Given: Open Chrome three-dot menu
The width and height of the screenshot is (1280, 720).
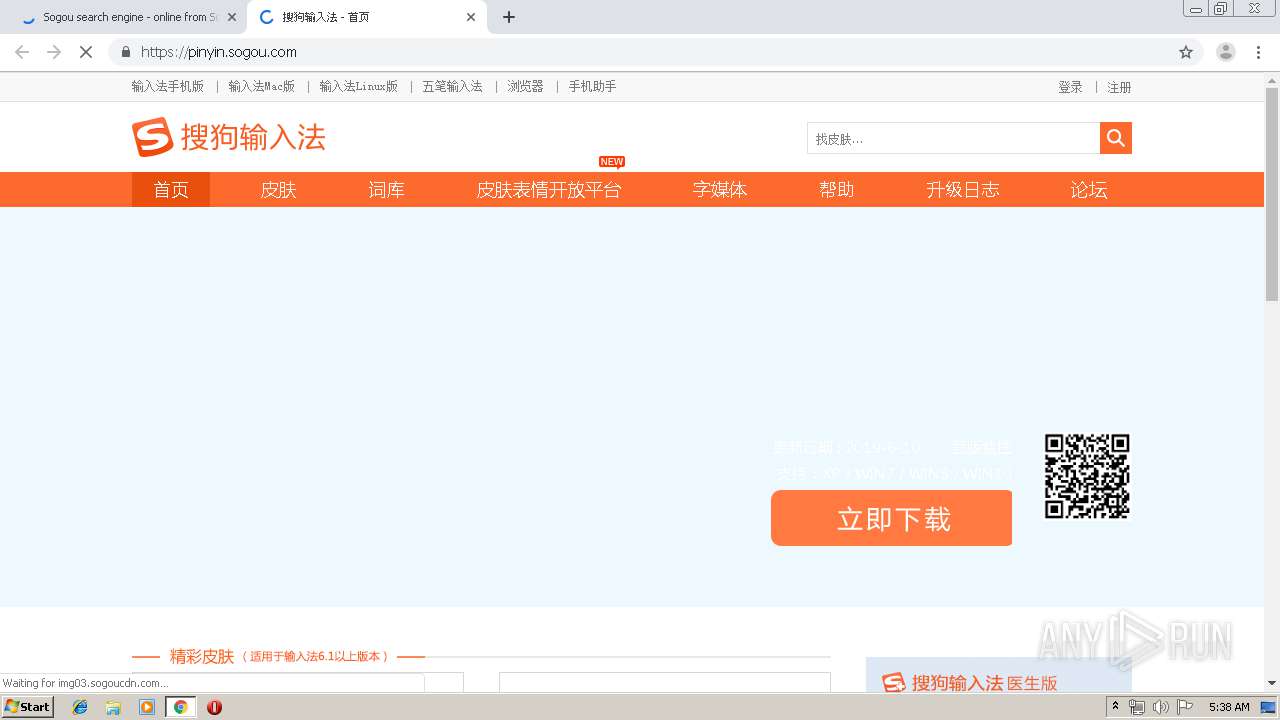Looking at the screenshot, I should 1258,52.
